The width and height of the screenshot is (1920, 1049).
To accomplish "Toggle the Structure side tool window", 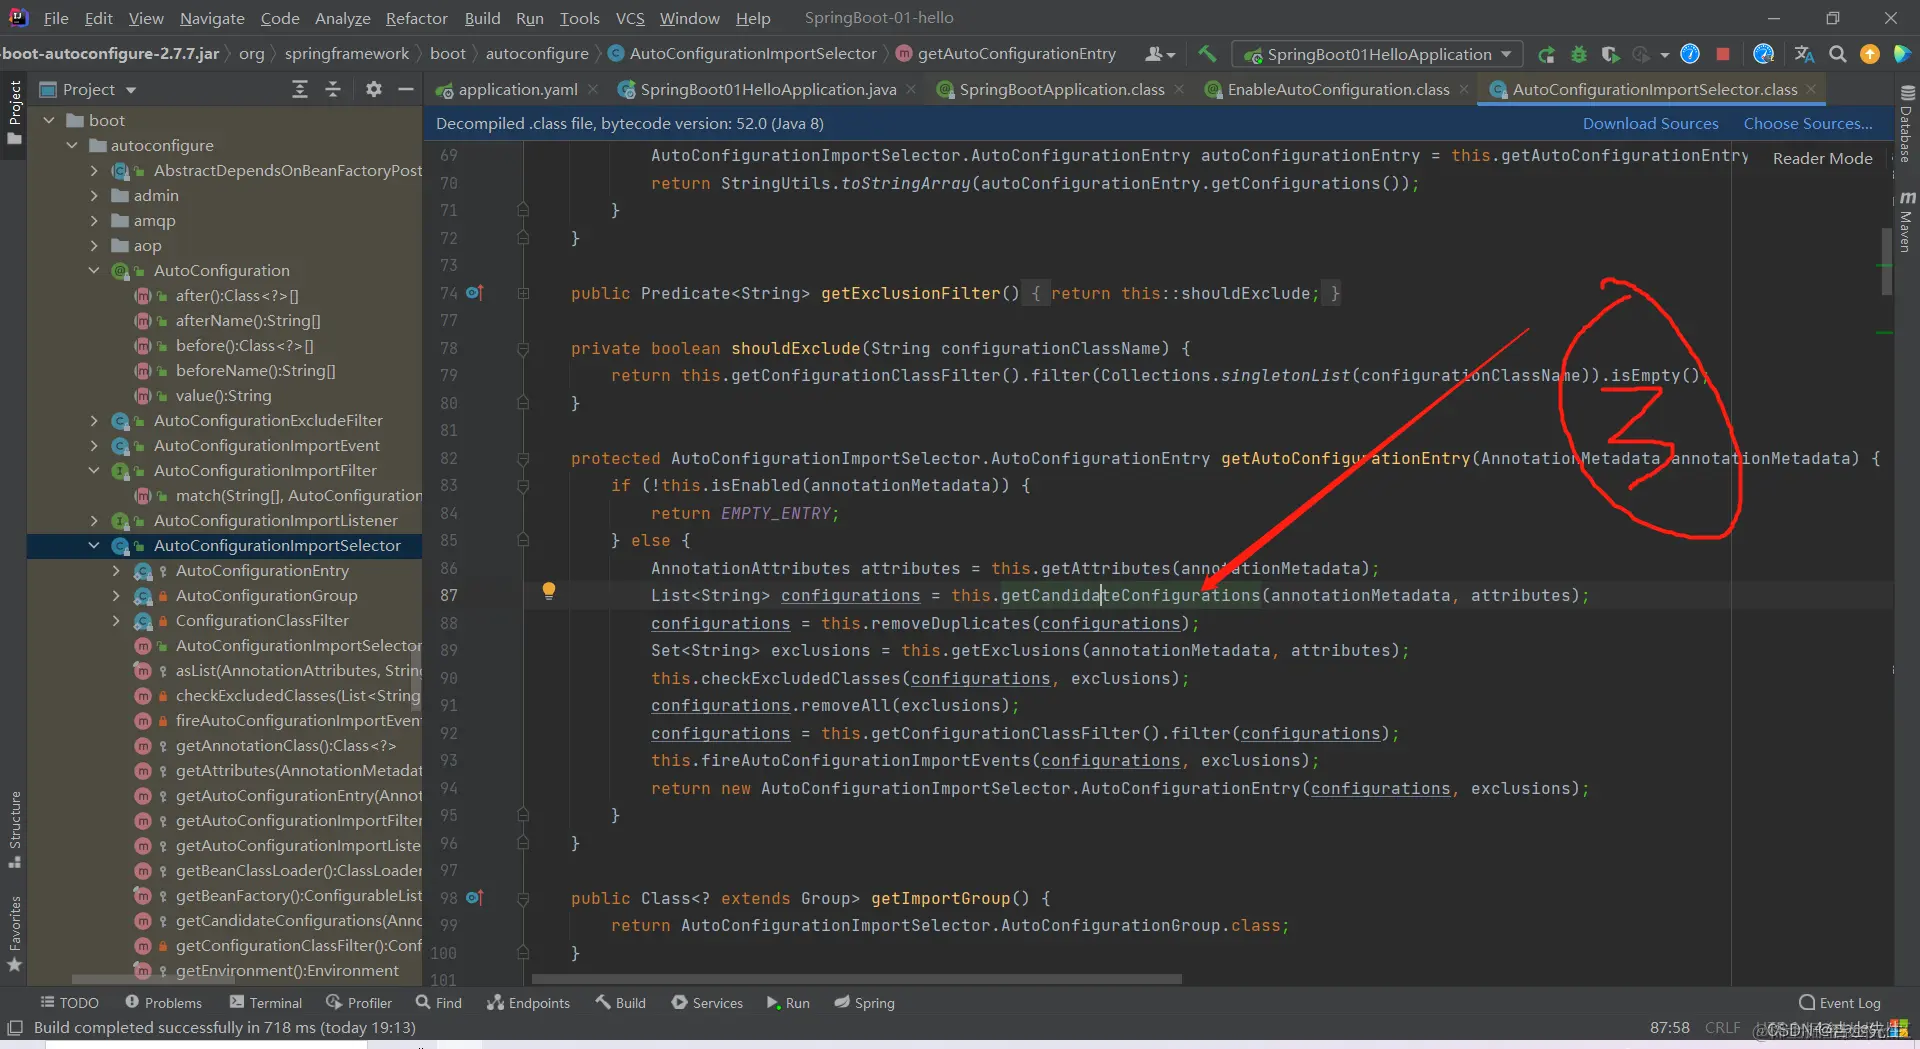I will [x=14, y=830].
